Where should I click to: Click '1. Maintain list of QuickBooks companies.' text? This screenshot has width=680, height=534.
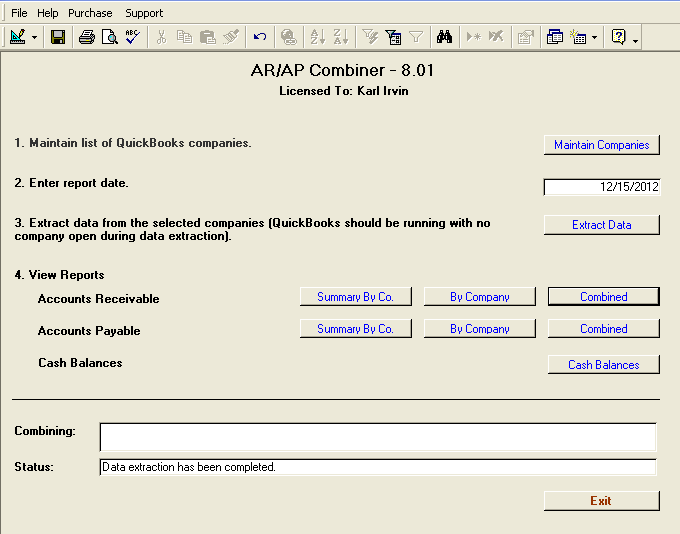(133, 143)
